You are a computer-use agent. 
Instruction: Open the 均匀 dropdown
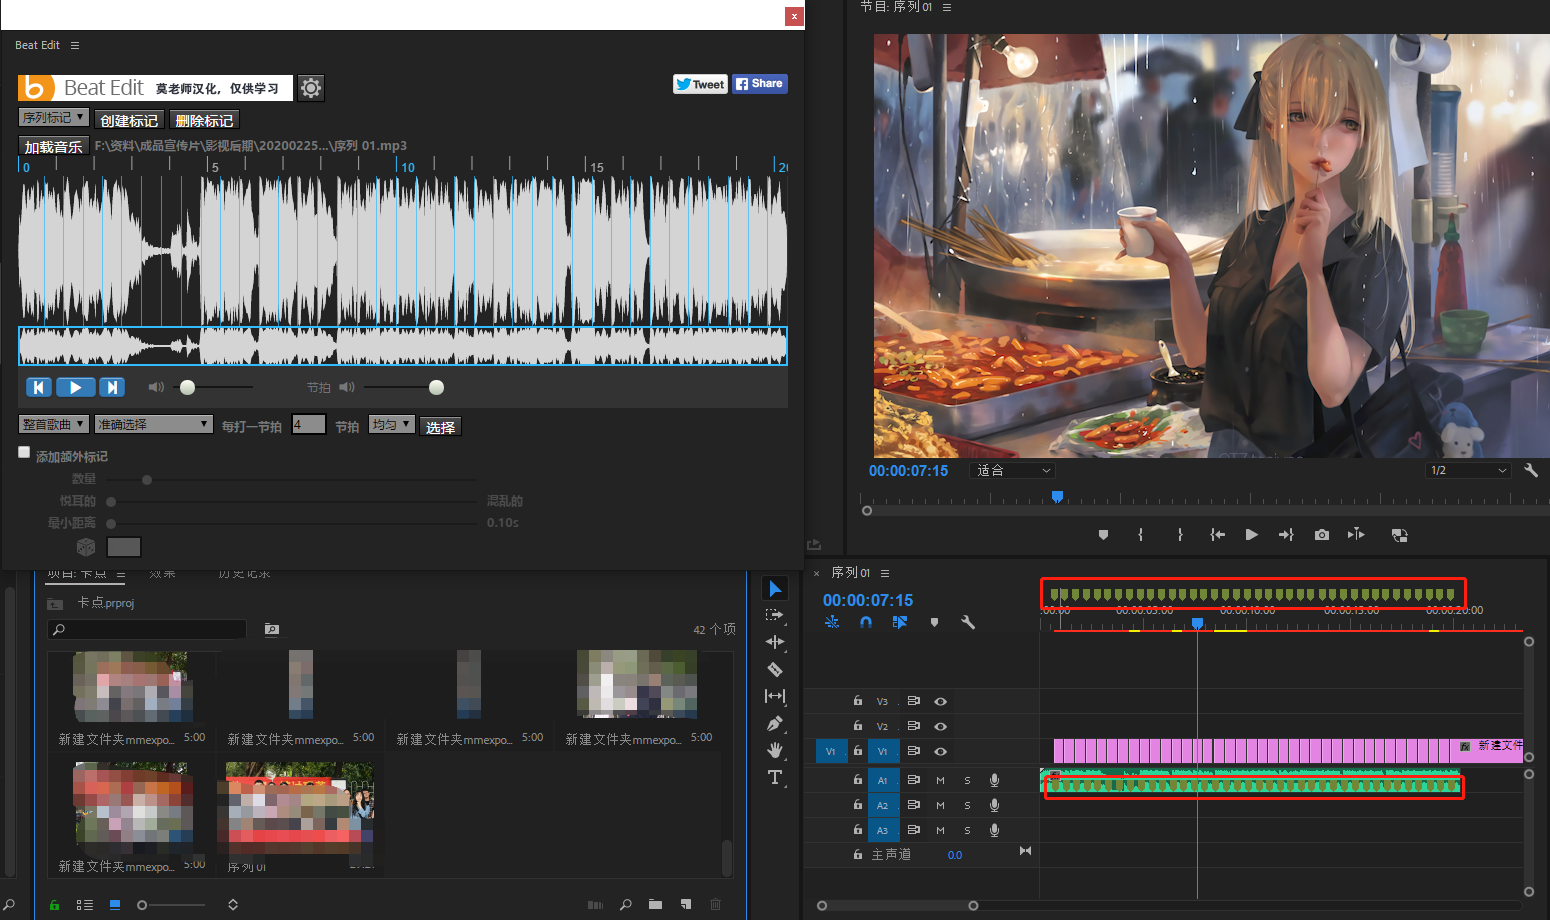[392, 425]
